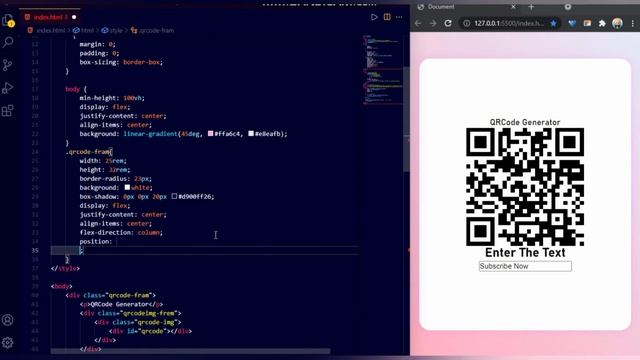This screenshot has height=360, width=640.
Task: Open the Accounts menu in the activity bar
Action: click(x=8, y=320)
